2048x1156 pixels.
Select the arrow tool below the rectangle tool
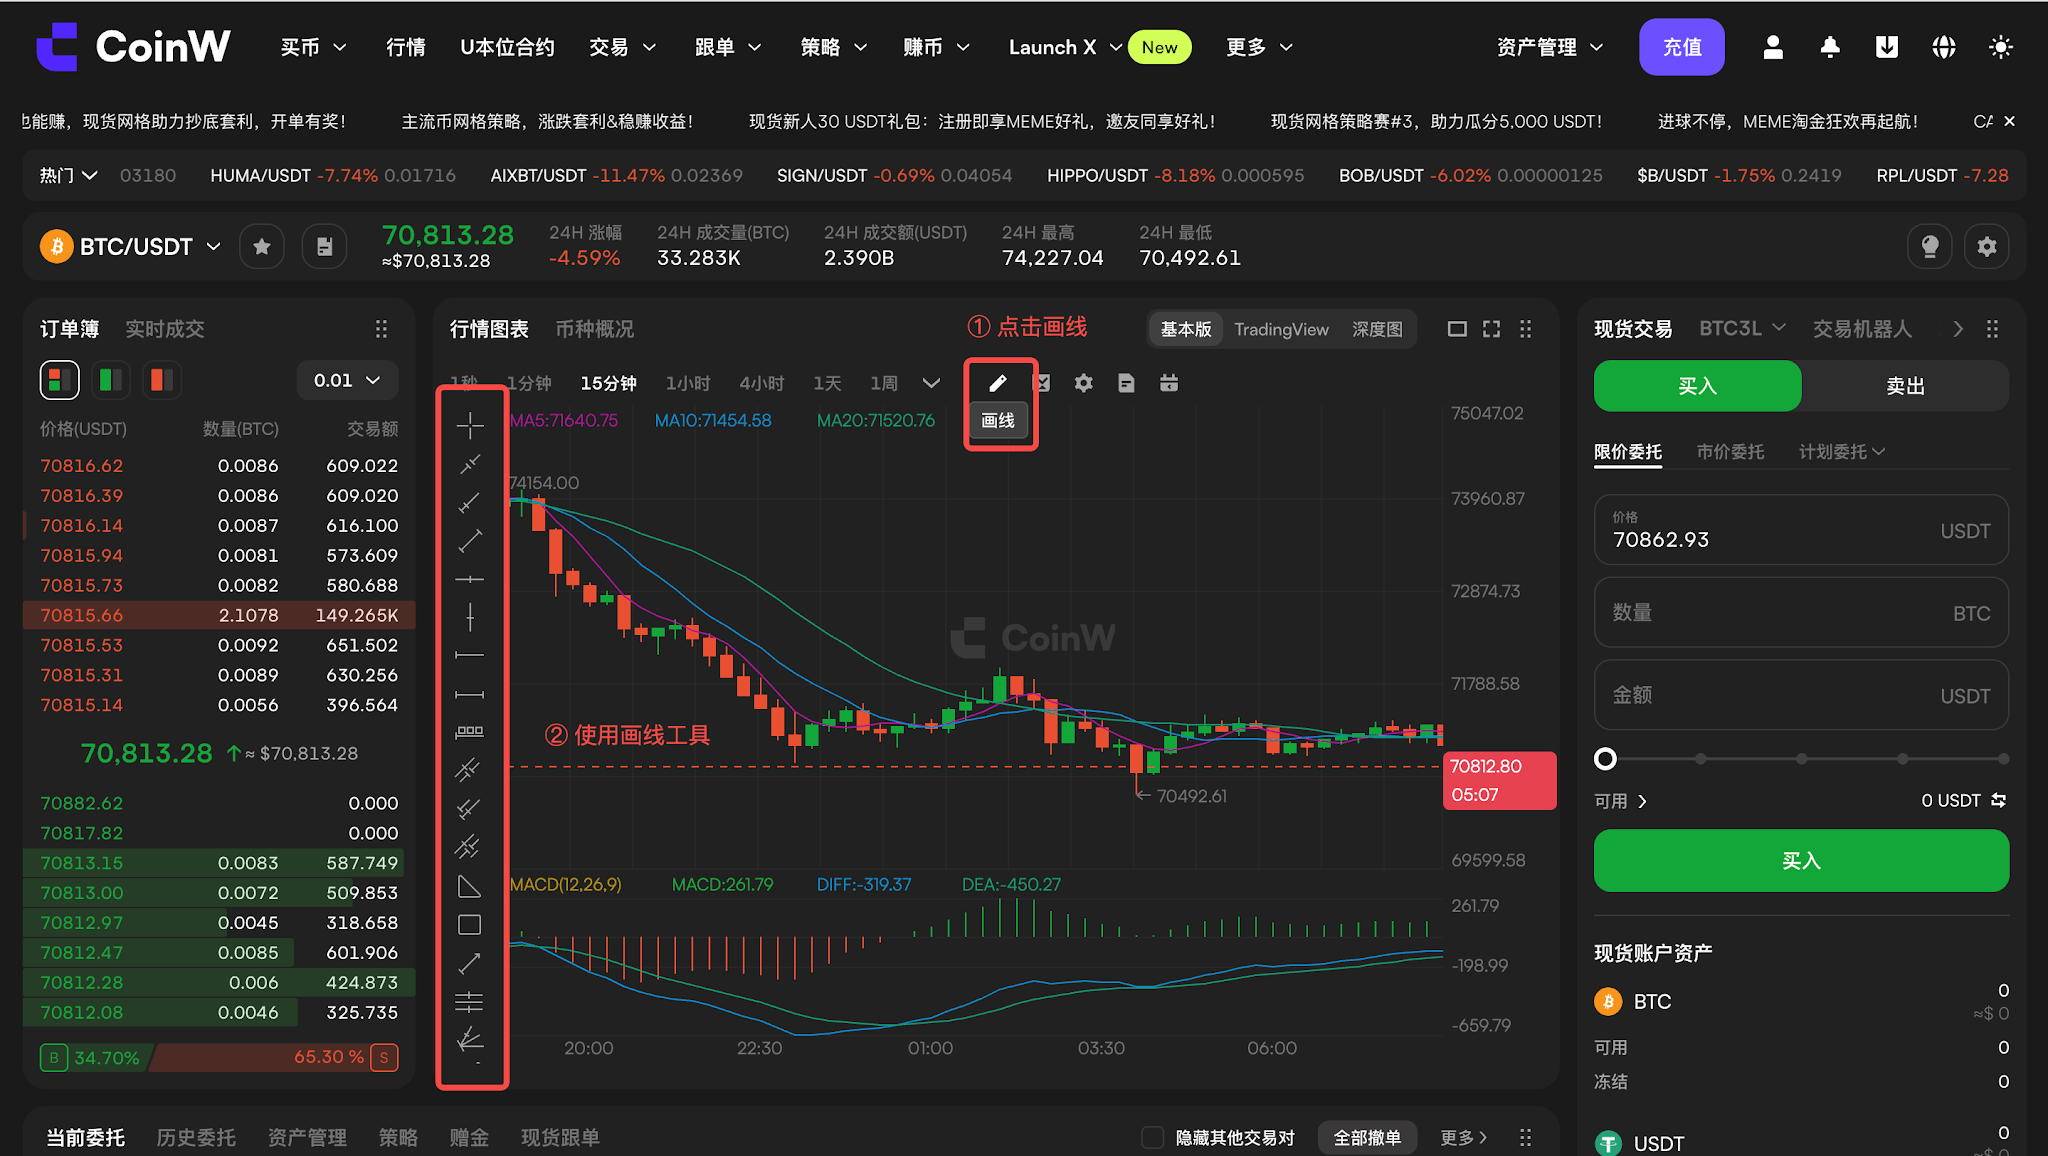pyautogui.click(x=470, y=963)
